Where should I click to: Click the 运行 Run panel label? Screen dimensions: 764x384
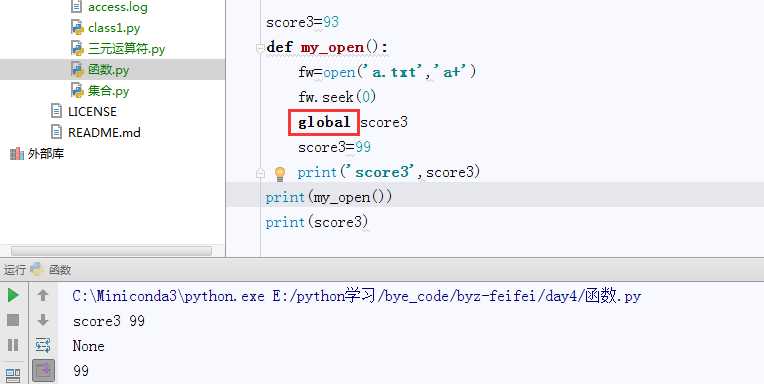[14, 269]
